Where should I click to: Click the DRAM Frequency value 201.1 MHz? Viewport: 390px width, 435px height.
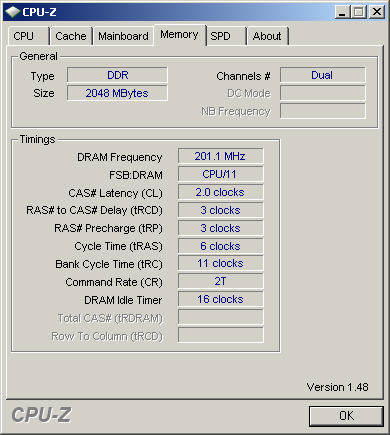[220, 156]
